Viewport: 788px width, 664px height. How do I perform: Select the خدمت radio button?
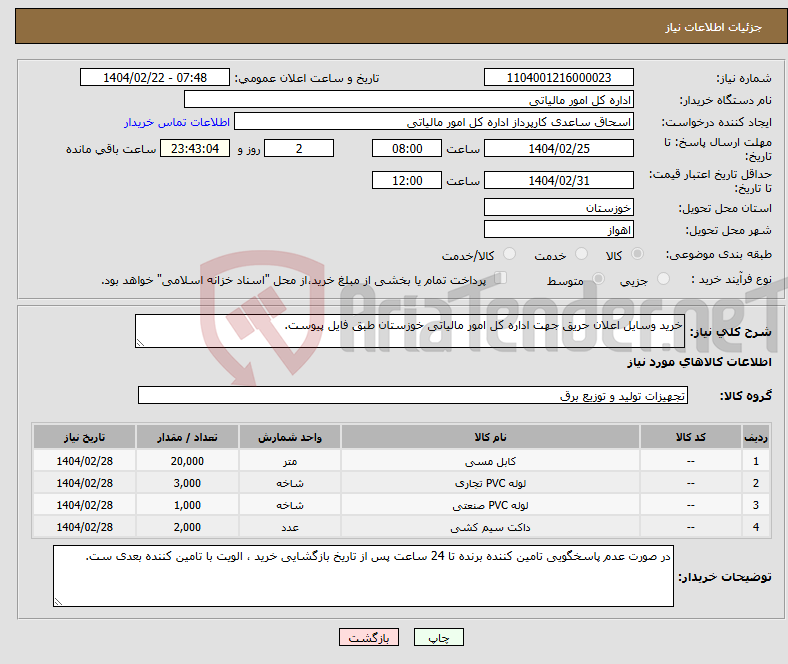pyautogui.click(x=581, y=254)
